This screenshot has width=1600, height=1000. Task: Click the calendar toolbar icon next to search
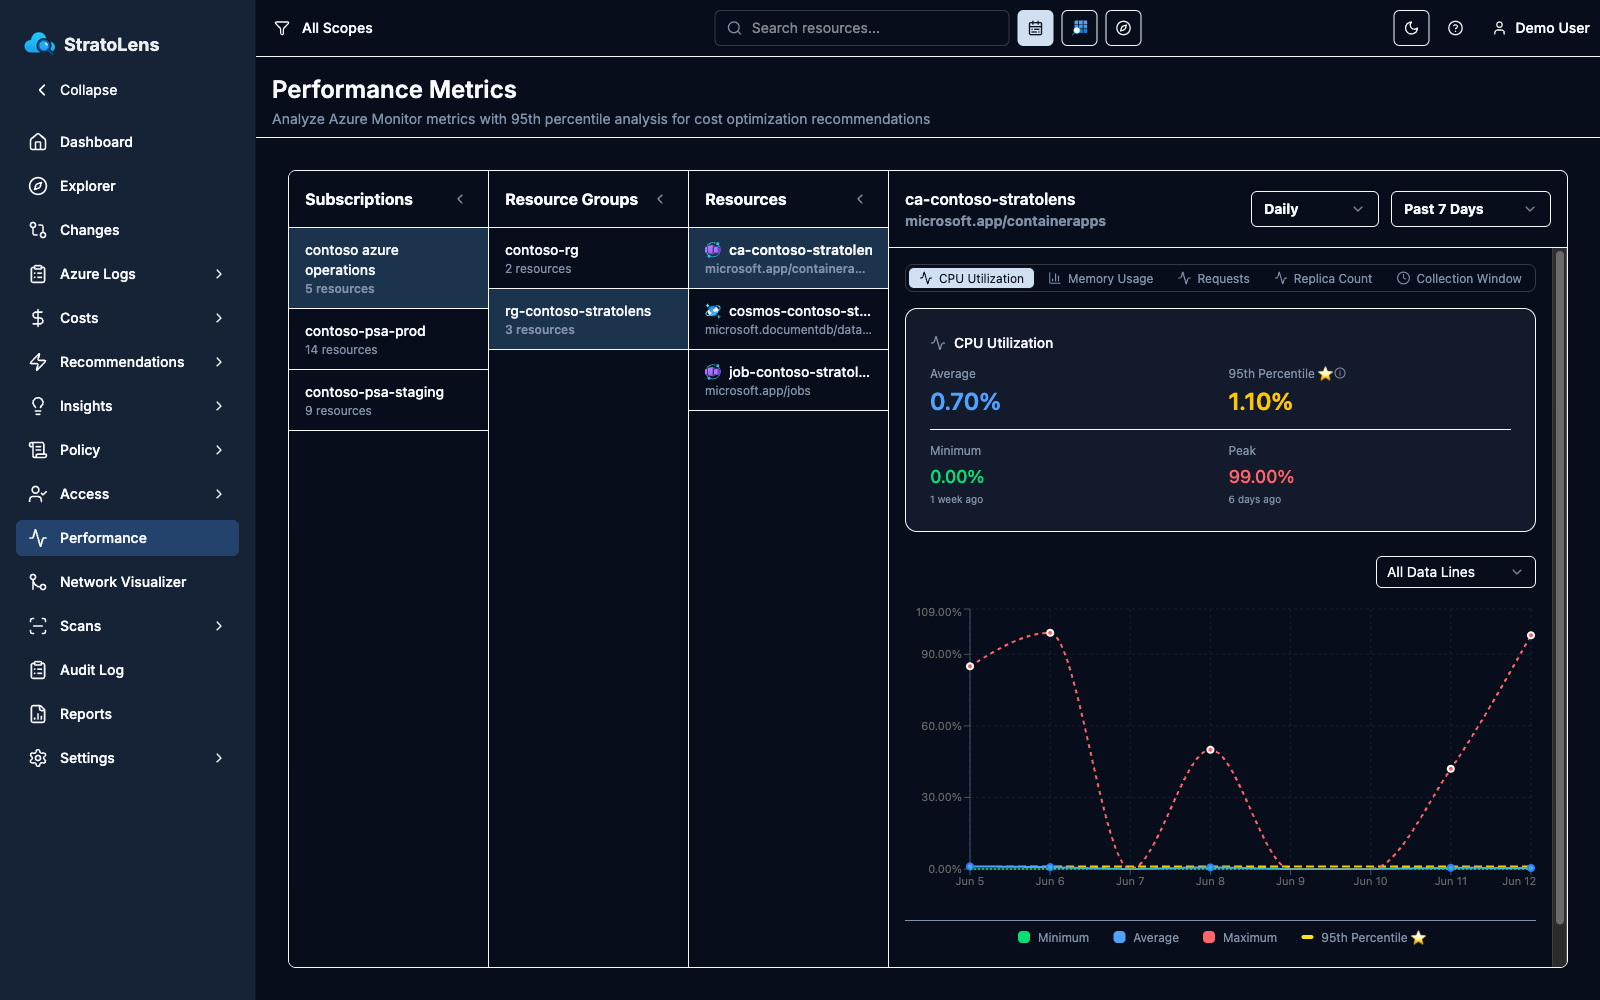[1035, 28]
